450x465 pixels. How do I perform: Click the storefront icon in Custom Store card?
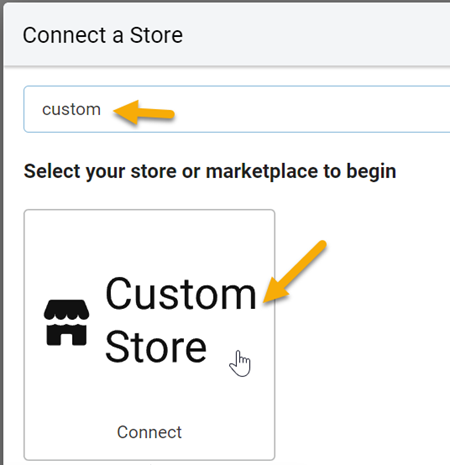(x=67, y=322)
